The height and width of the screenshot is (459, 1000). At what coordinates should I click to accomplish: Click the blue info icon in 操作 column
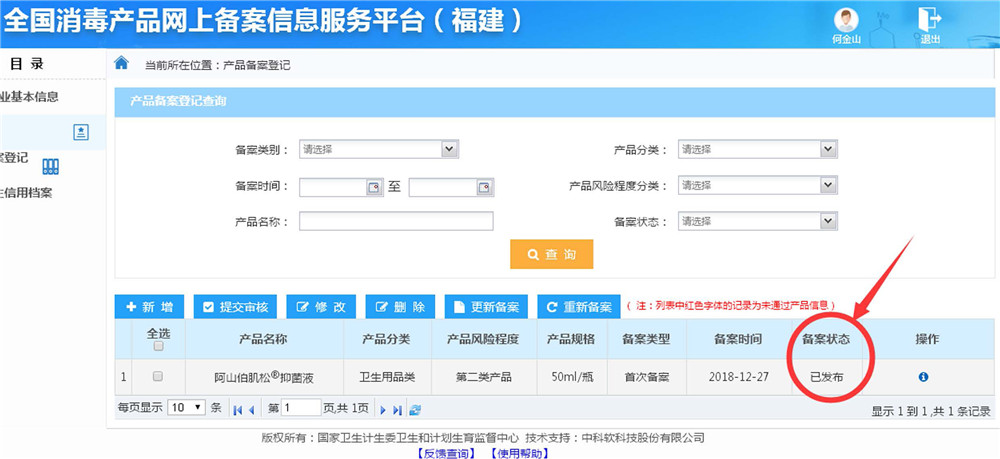click(x=923, y=377)
